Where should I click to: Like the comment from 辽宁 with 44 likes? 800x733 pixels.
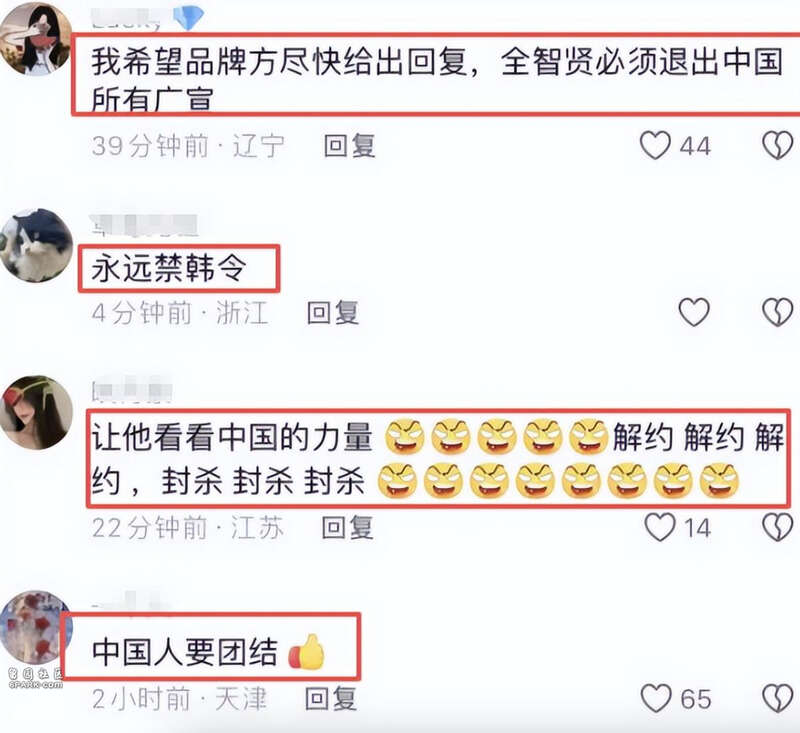(x=655, y=146)
